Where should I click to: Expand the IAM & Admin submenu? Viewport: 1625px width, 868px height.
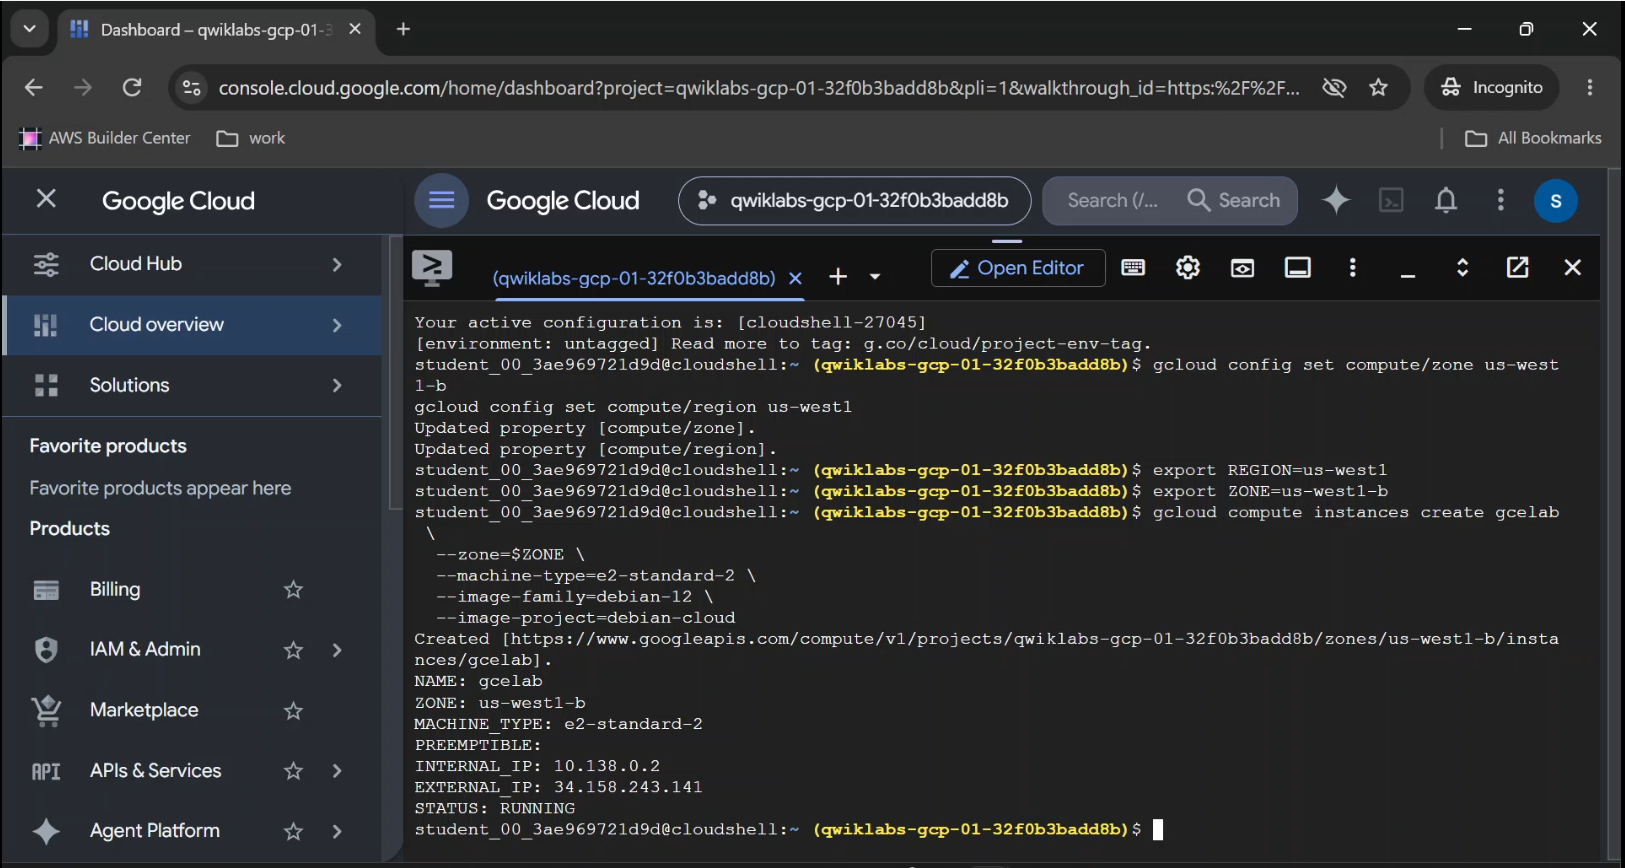point(337,650)
